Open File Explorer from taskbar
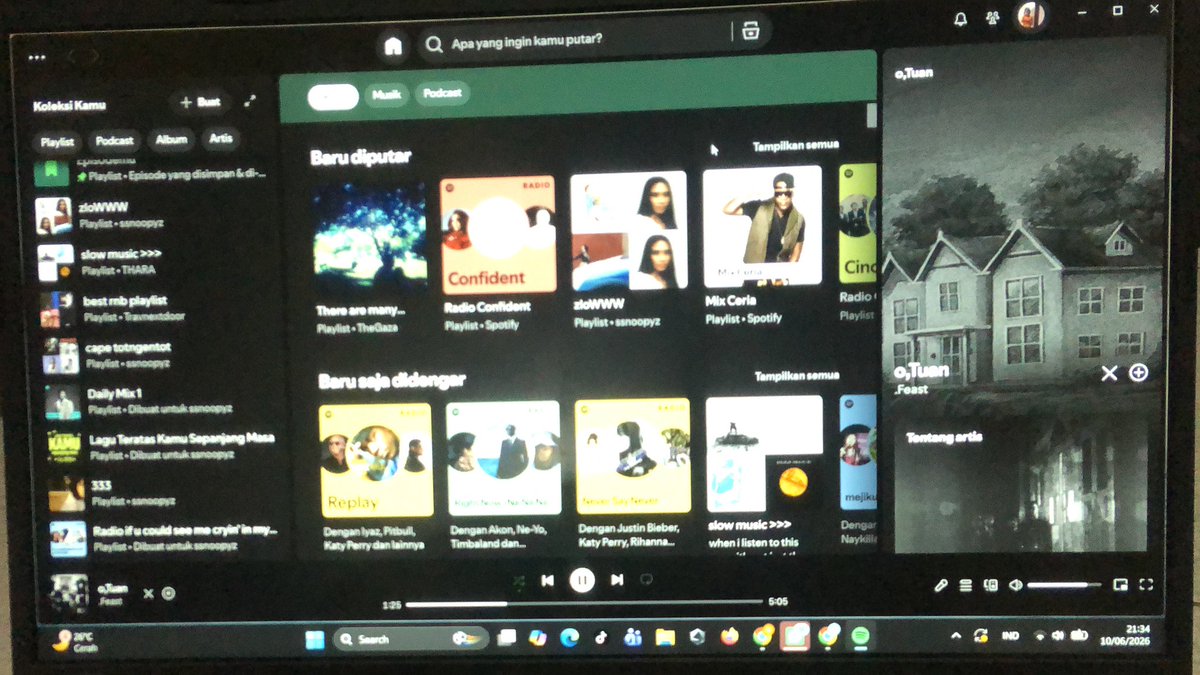This screenshot has width=1200, height=675. [665, 636]
